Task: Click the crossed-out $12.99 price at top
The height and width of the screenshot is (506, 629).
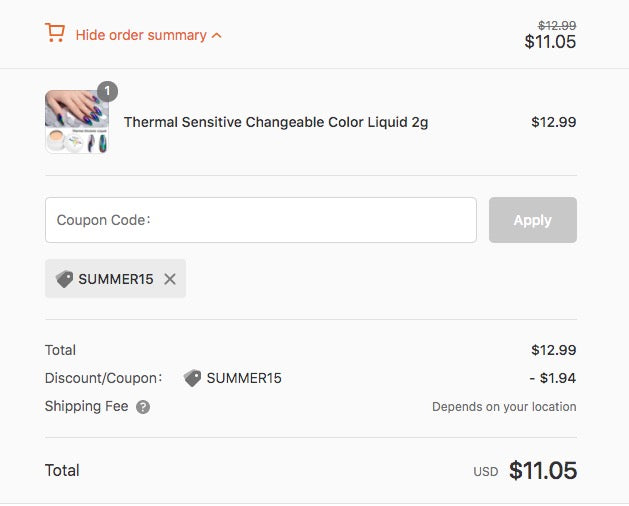Action: (x=557, y=26)
